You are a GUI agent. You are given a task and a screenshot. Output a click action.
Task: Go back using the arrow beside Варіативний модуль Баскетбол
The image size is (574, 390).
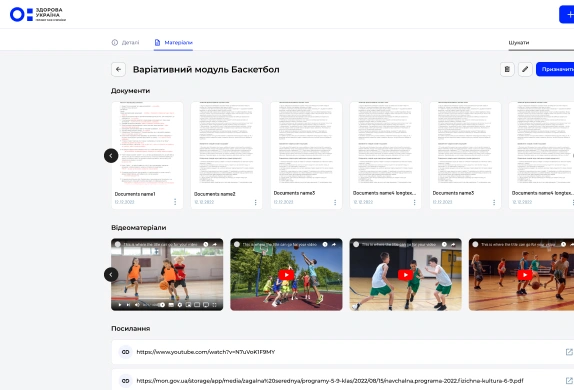(x=118, y=69)
